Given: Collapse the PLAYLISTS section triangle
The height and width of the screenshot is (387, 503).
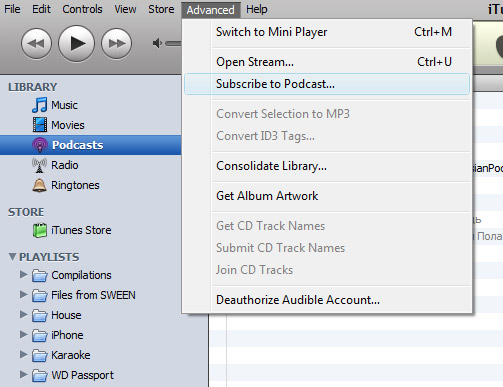Looking at the screenshot, I should click(x=12, y=257).
